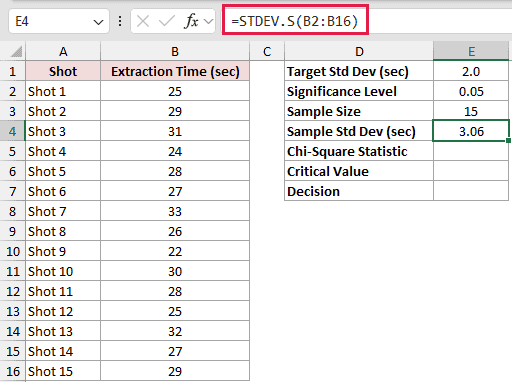Image resolution: width=512 pixels, height=382 pixels.
Task: Click the Shot header cell
Action: 63,71
